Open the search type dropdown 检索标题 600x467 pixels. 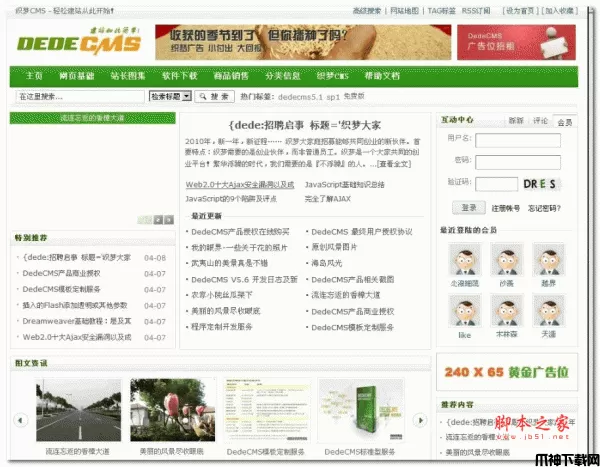(x=170, y=96)
